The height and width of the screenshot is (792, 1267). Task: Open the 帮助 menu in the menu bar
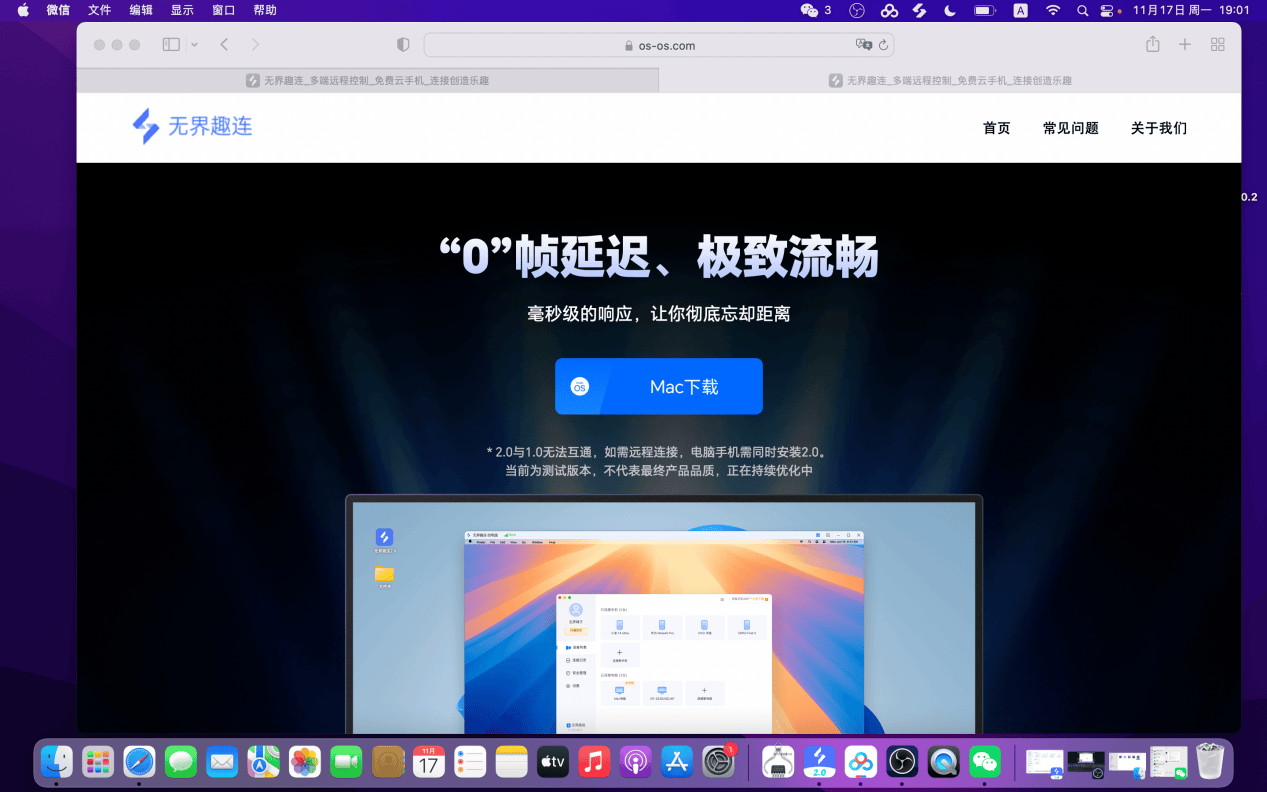coord(265,11)
